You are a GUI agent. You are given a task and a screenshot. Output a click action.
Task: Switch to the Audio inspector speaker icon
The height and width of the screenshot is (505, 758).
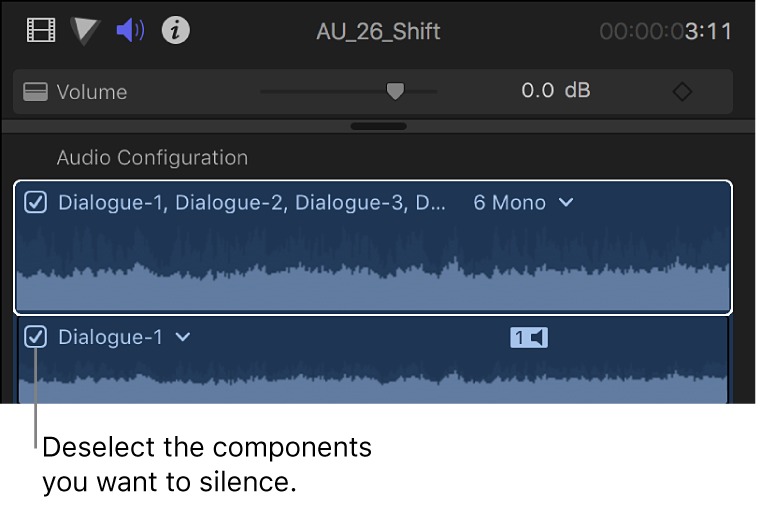pyautogui.click(x=130, y=31)
